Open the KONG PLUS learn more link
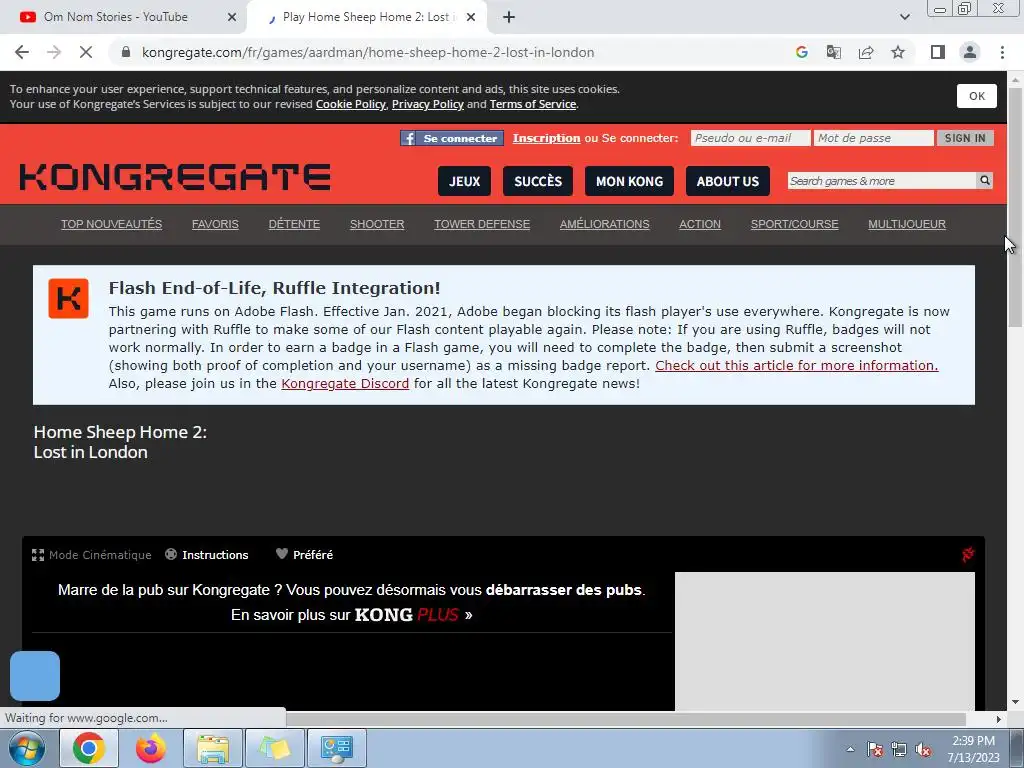The height and width of the screenshot is (768, 1024). tap(351, 615)
